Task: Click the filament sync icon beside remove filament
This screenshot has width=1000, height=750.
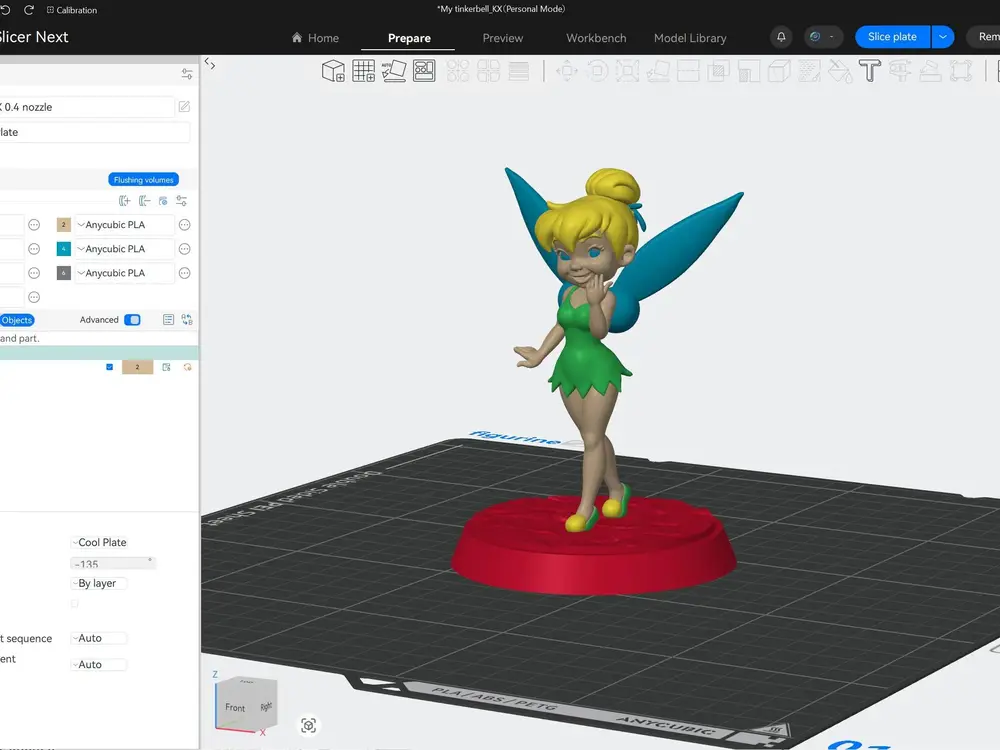Action: coord(163,201)
